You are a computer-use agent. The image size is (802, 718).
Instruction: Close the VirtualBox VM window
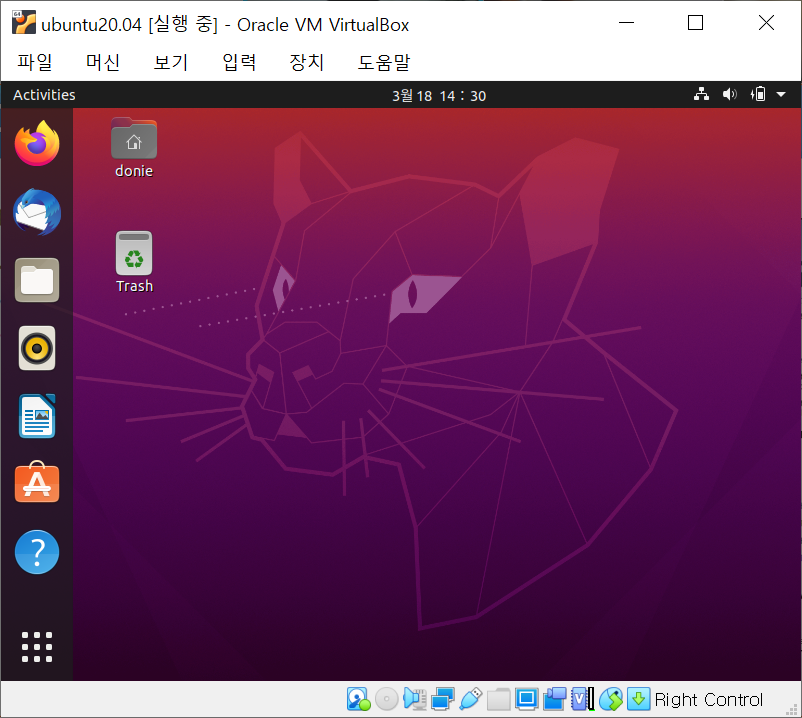[x=766, y=23]
